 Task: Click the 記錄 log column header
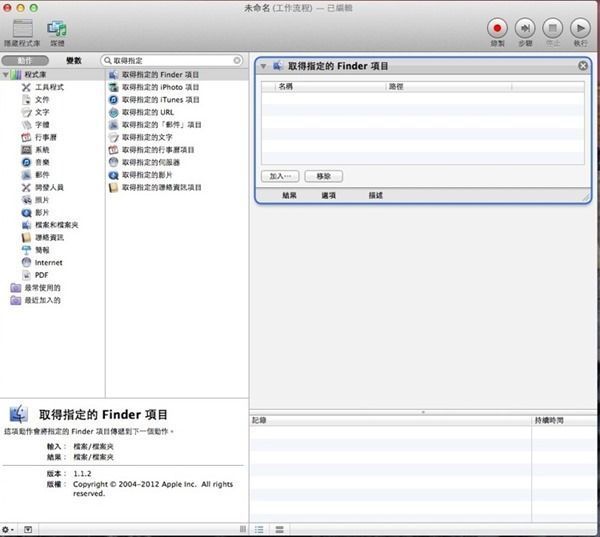390,421
